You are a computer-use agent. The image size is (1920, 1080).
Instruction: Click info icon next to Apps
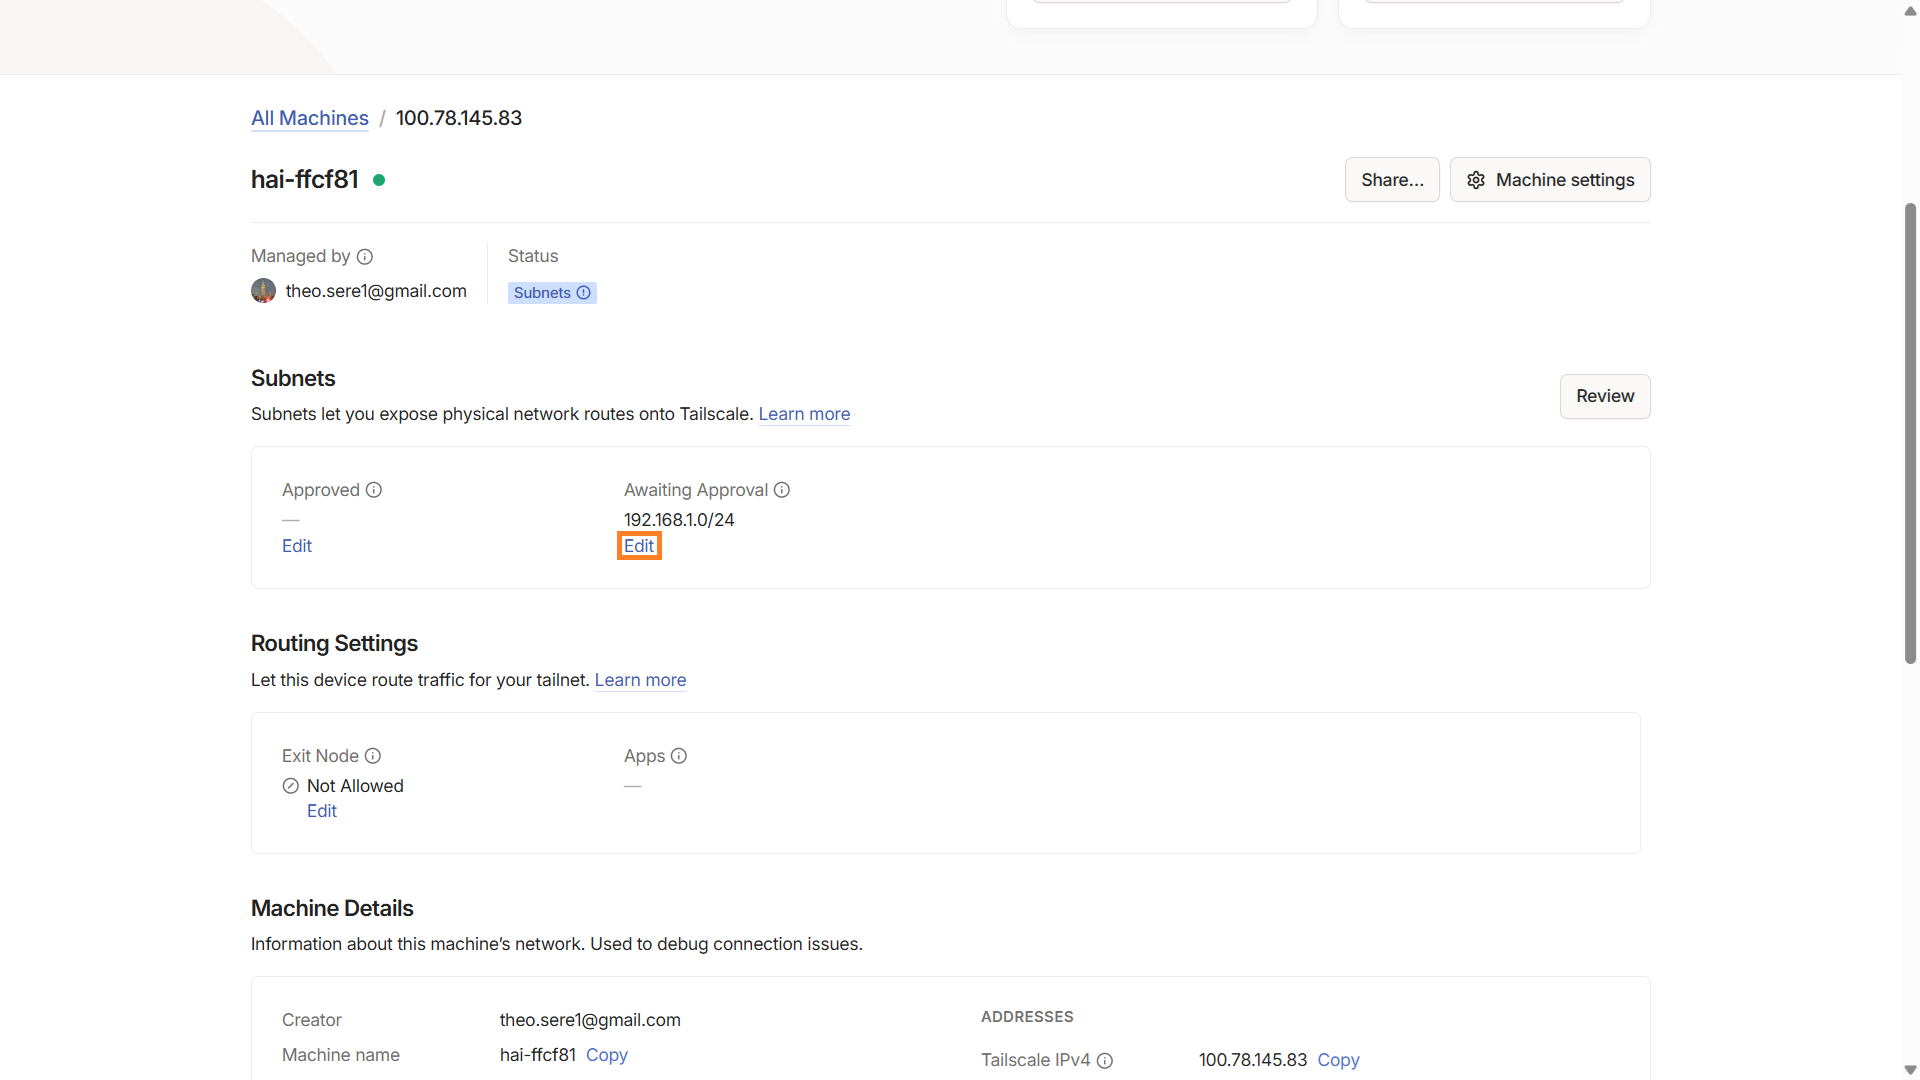click(x=679, y=756)
